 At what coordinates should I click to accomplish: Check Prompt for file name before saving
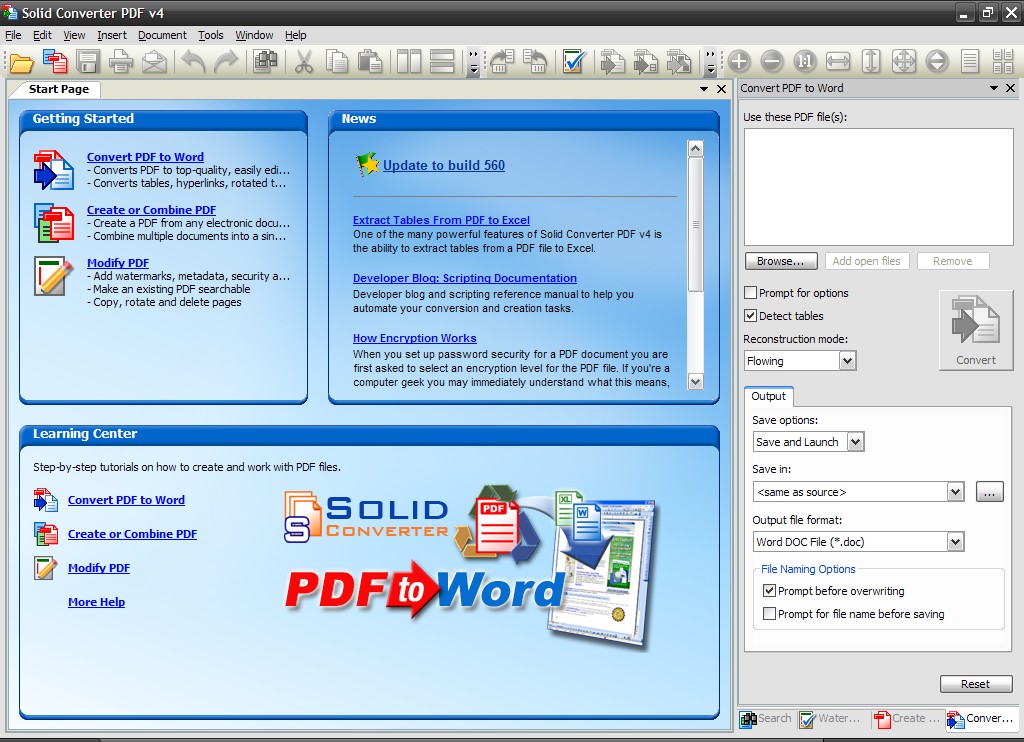pos(769,614)
